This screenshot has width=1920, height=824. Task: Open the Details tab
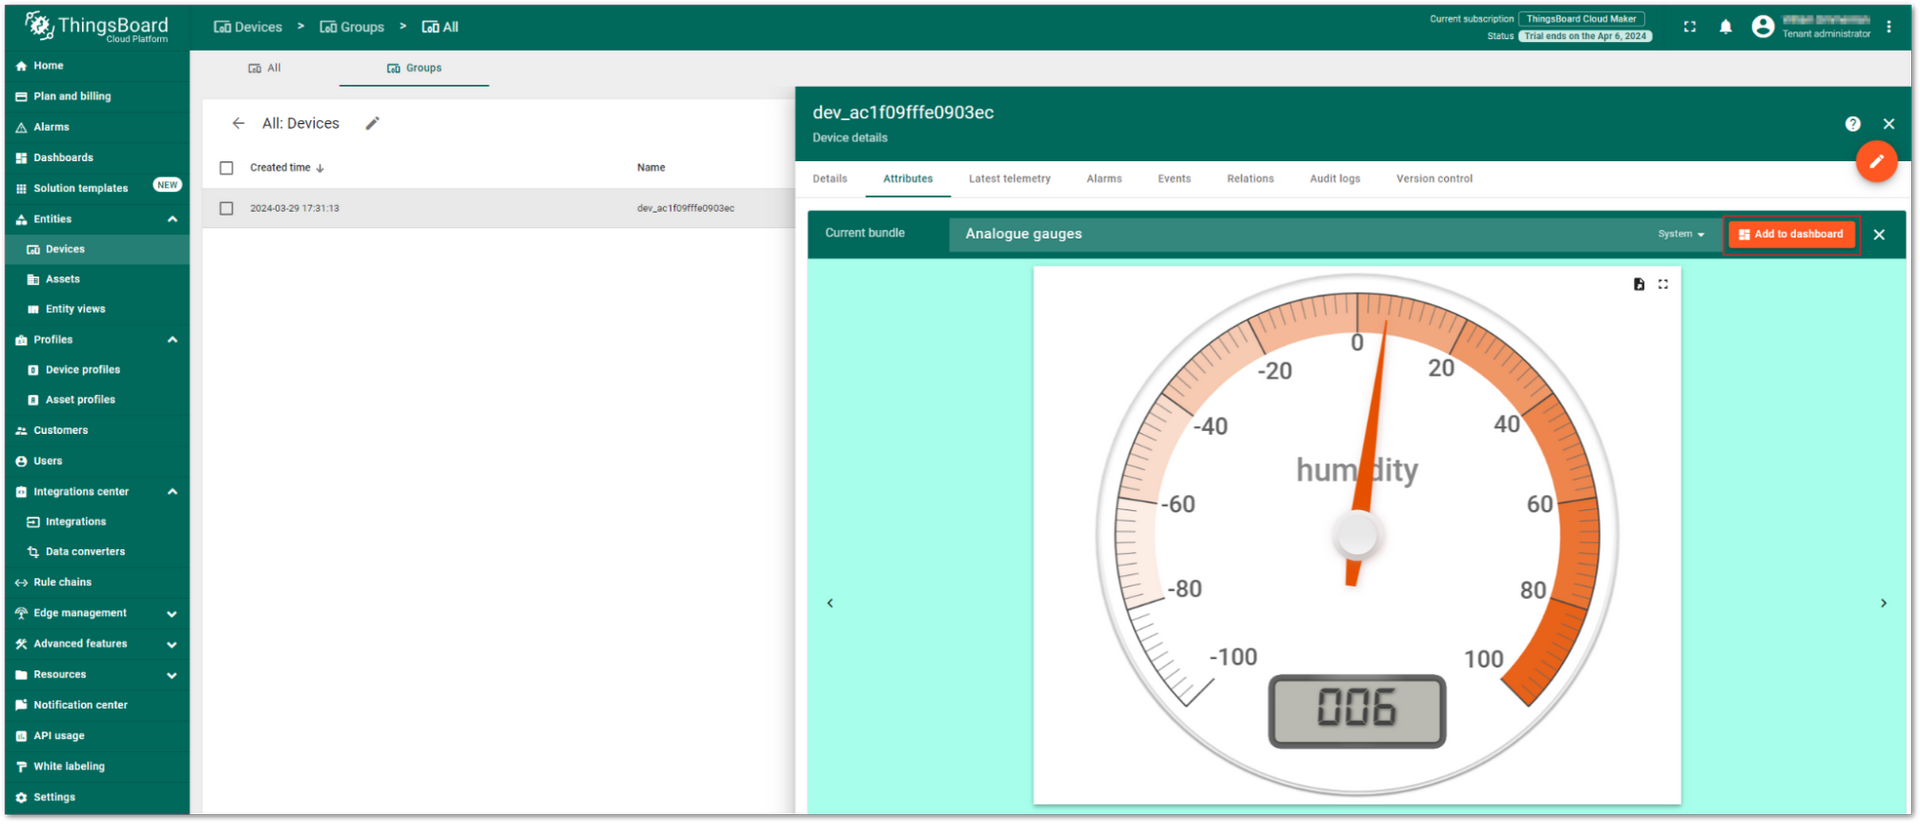830,179
